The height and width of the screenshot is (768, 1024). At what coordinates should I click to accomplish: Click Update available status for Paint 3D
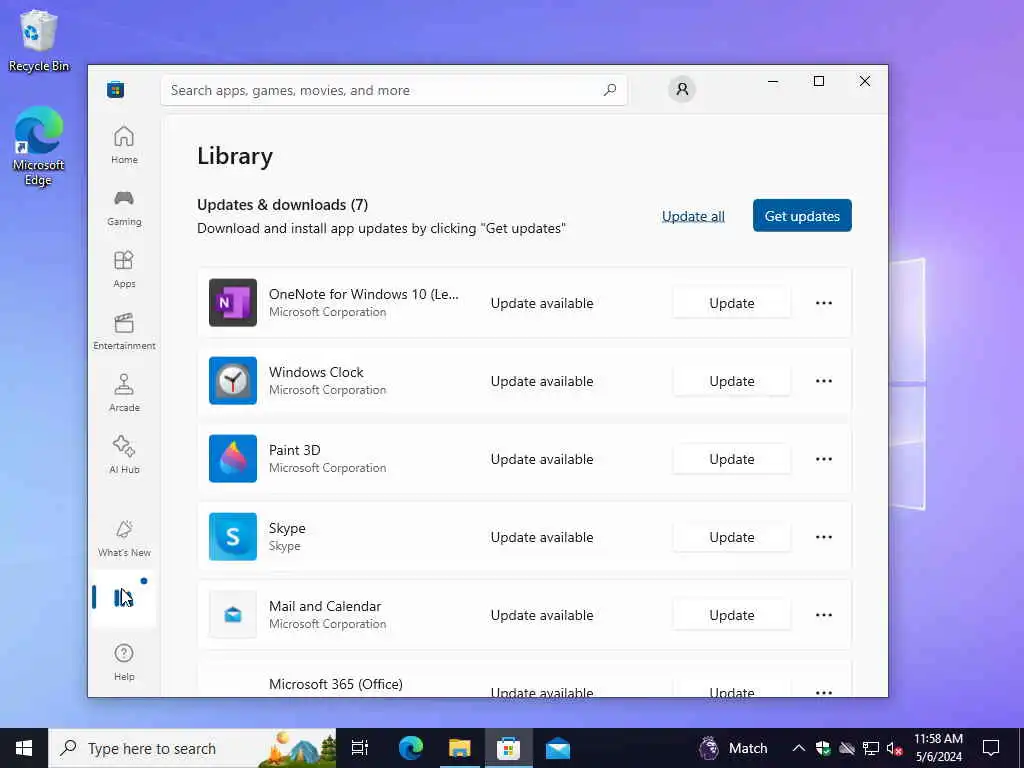[542, 459]
